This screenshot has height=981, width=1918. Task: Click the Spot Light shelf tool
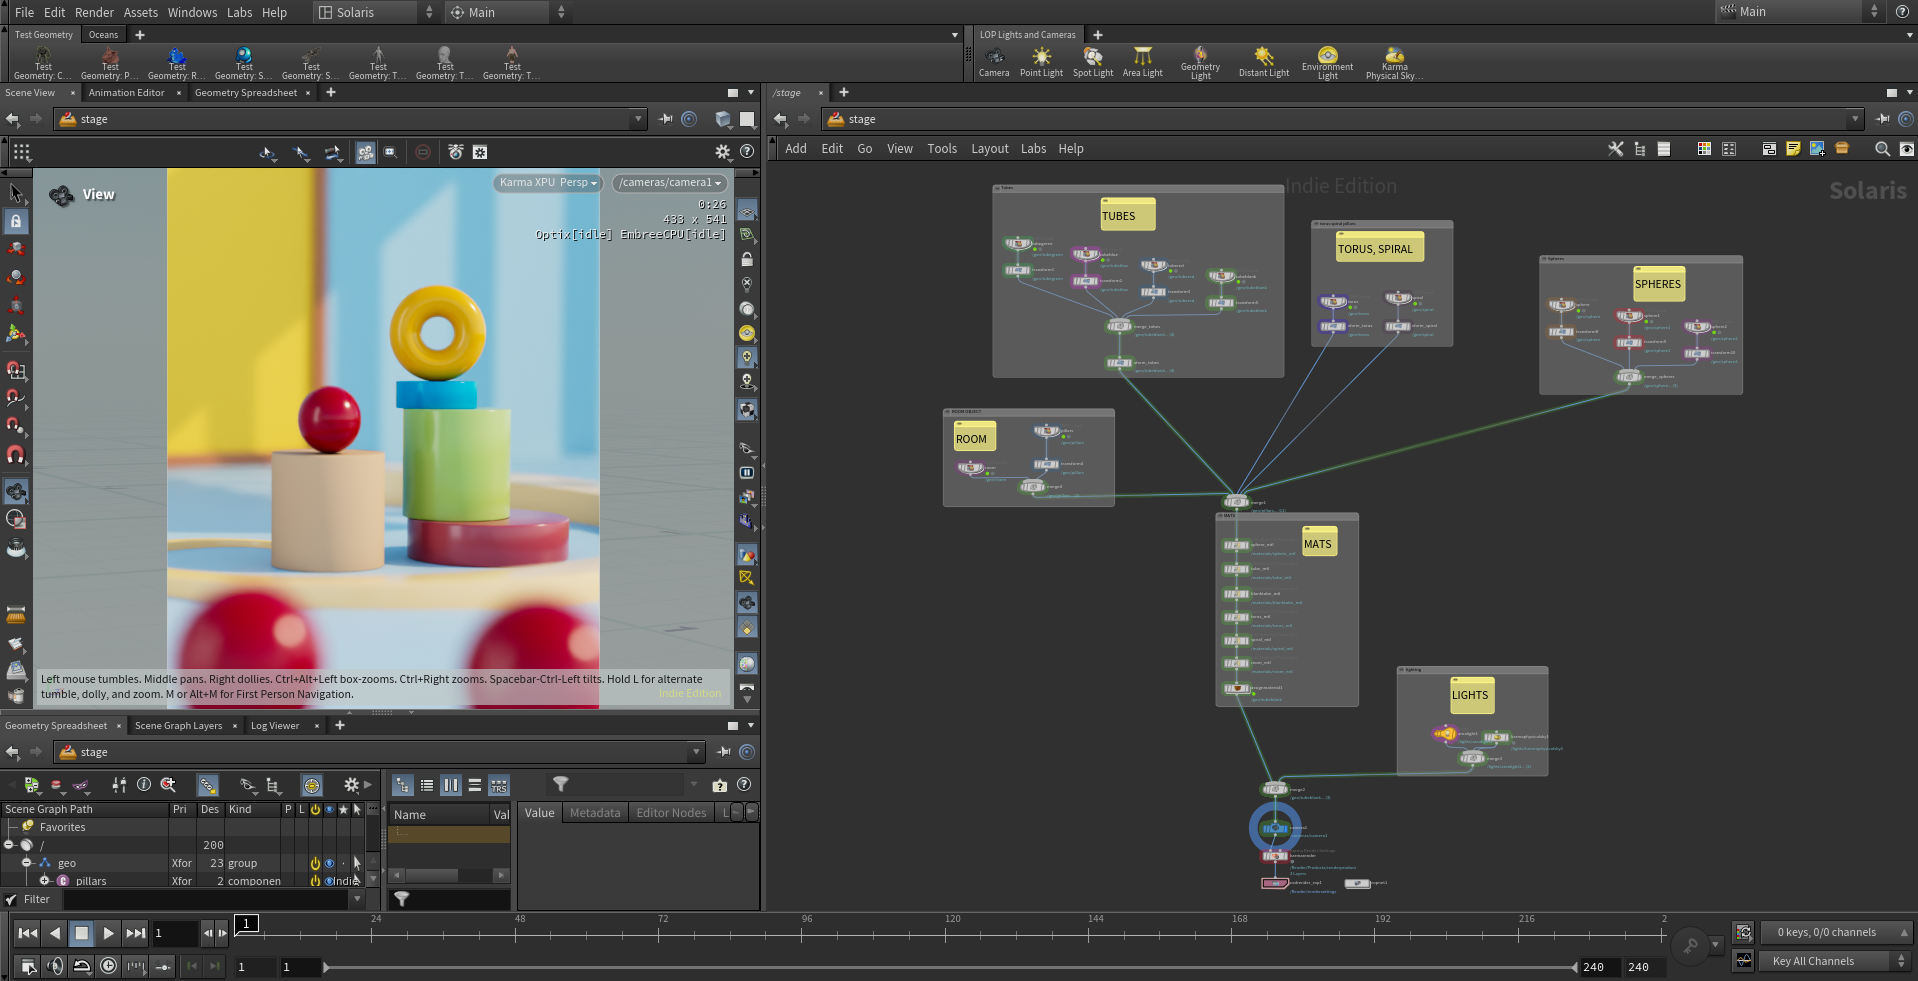(x=1092, y=62)
